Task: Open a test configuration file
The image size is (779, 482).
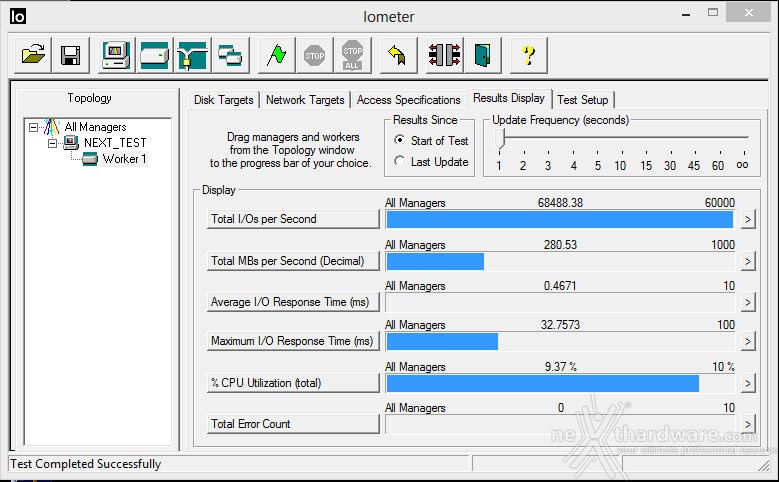Action: coord(33,55)
